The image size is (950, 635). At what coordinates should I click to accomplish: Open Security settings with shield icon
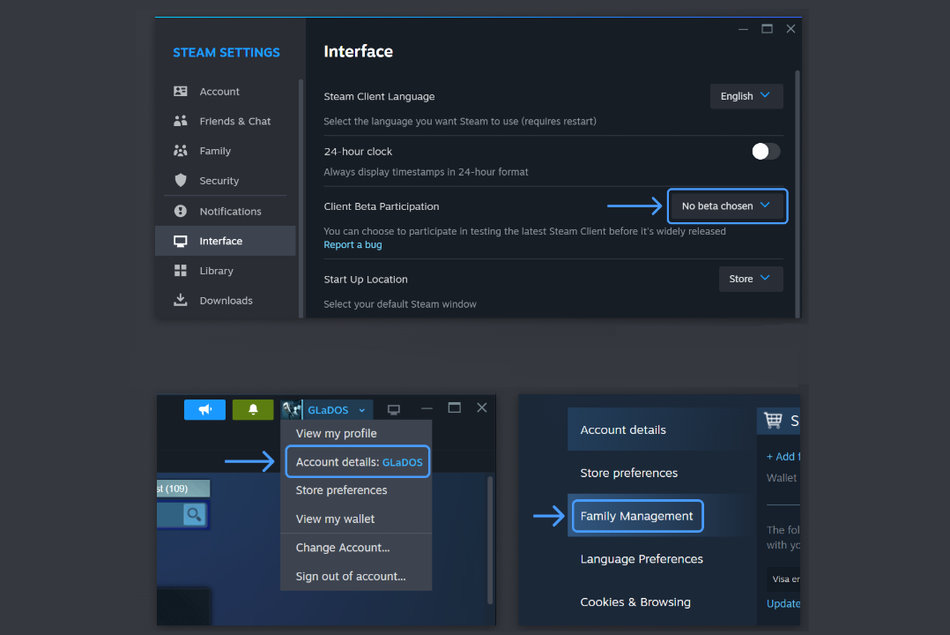click(225, 181)
